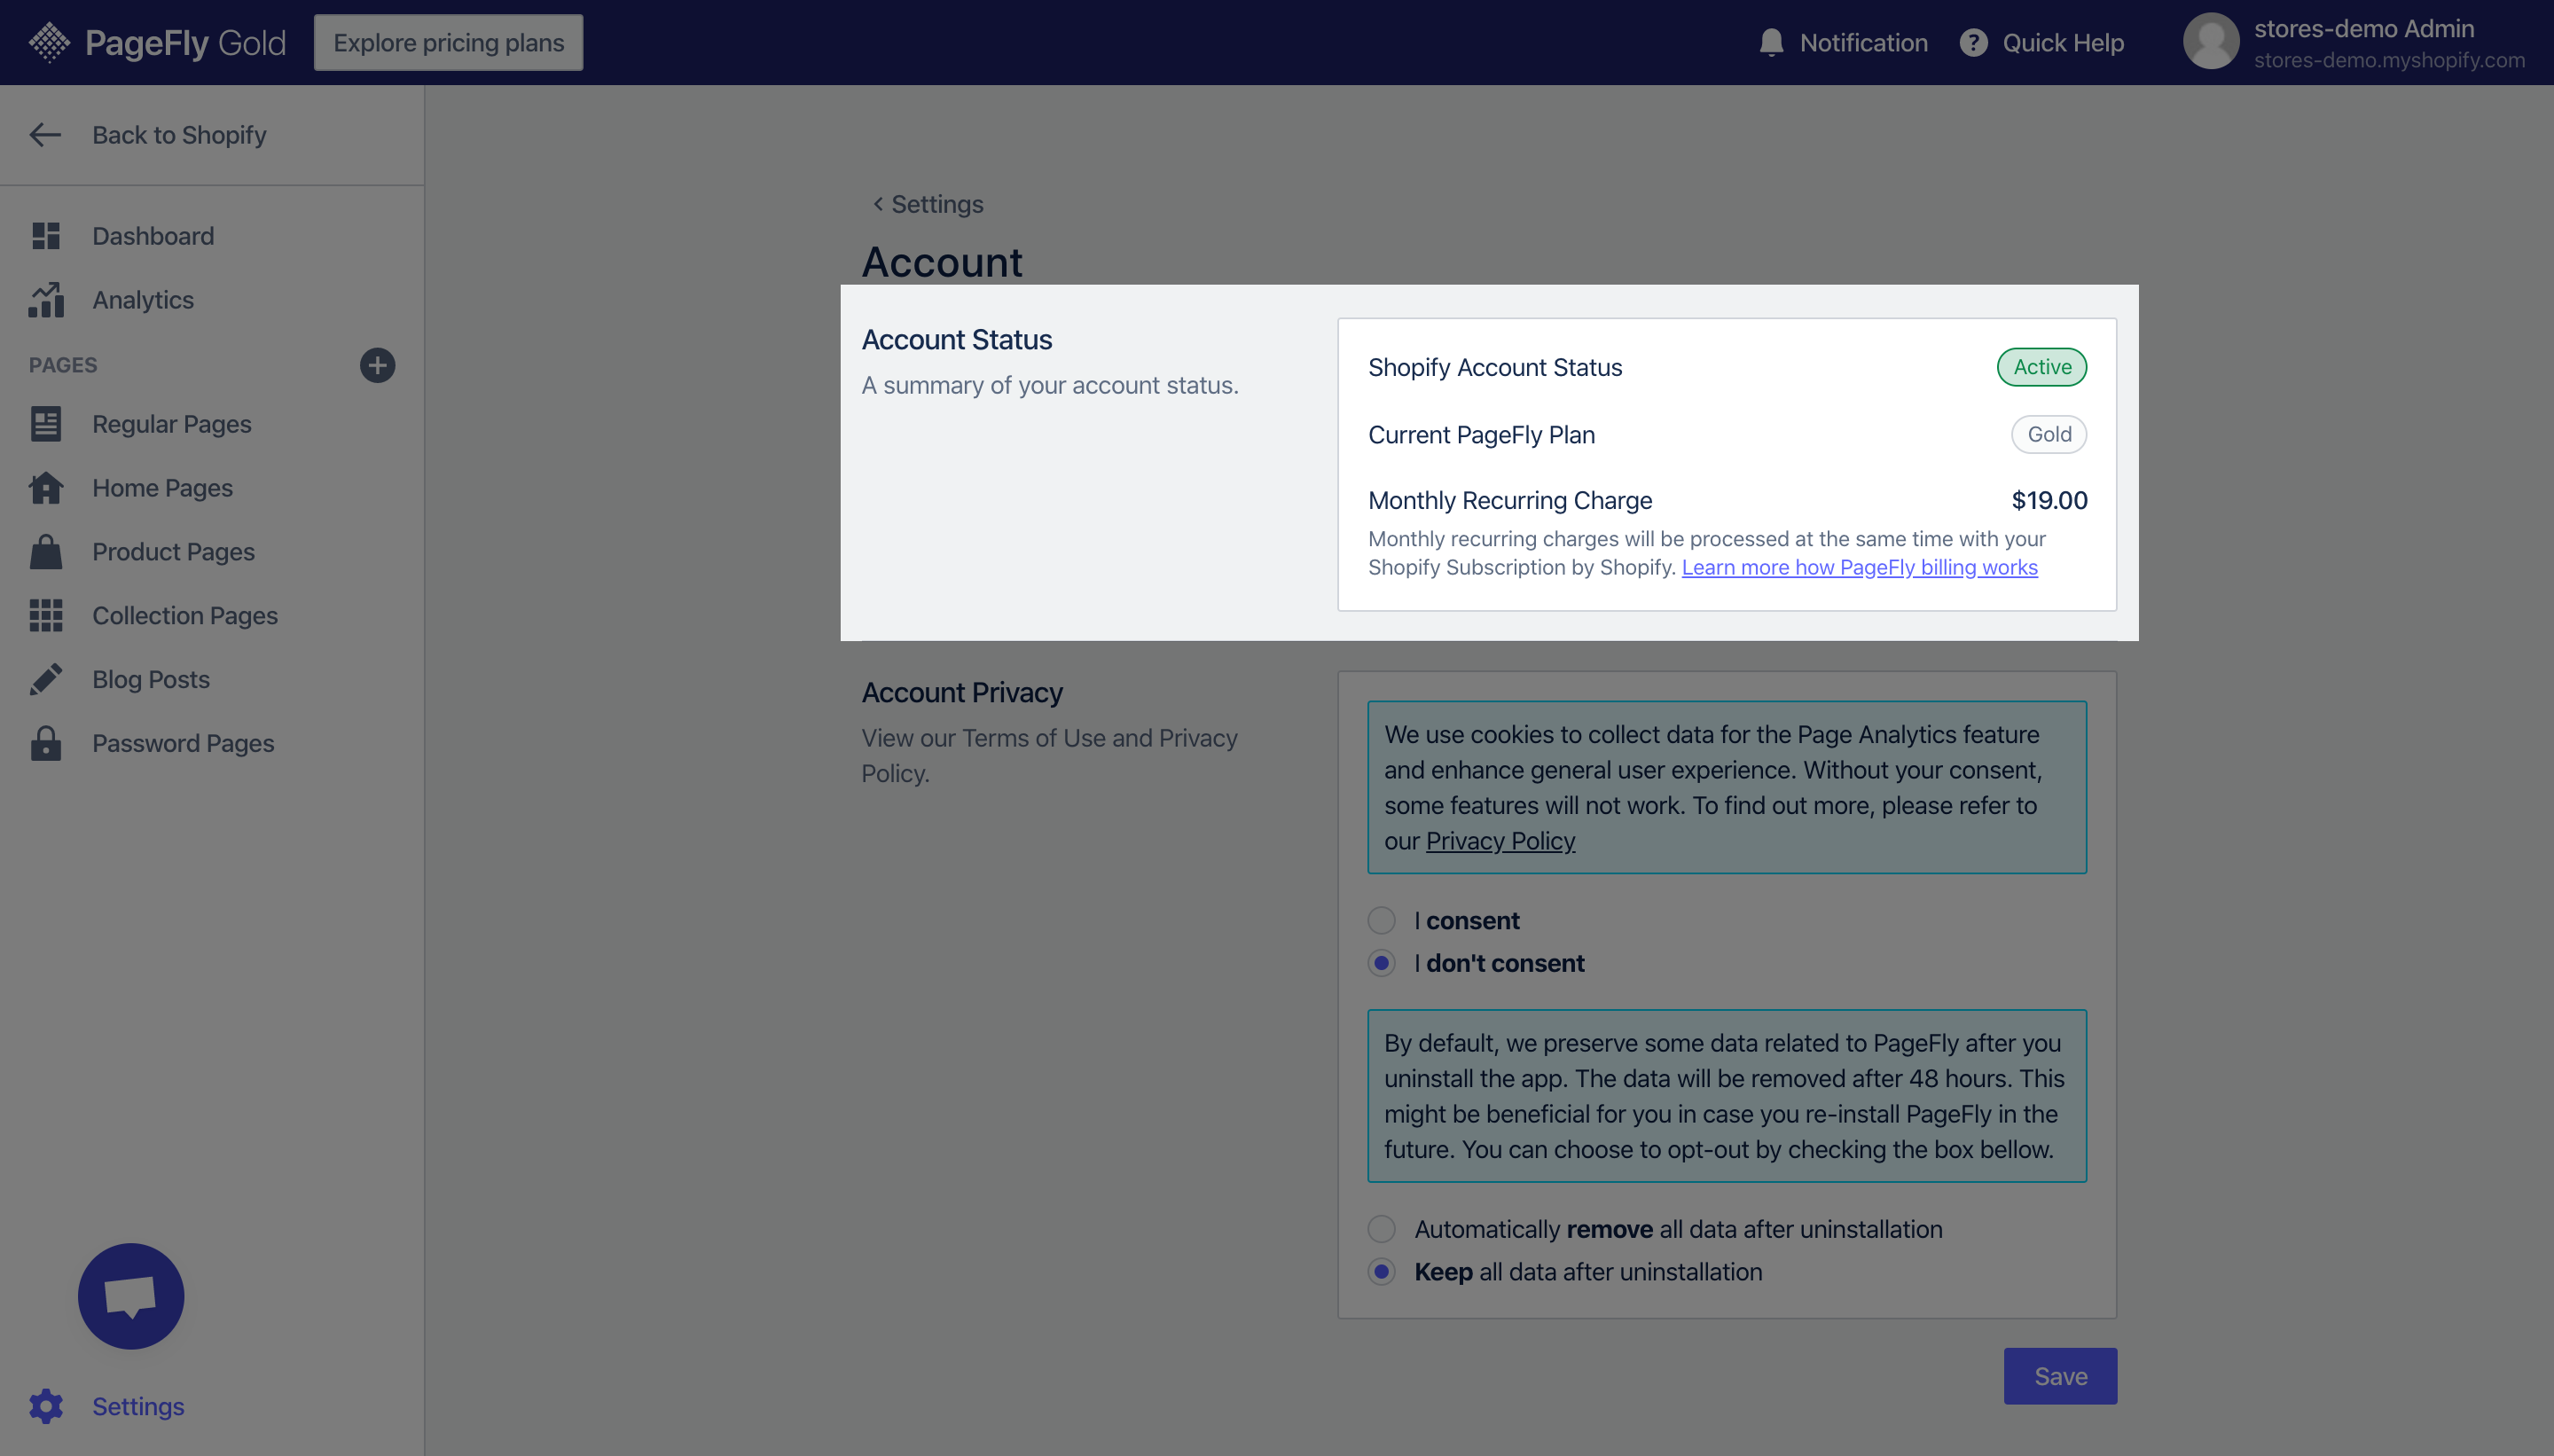Screen dimensions: 2554x1456
Task: Open Analytics in the sidebar
Action: click(143, 300)
